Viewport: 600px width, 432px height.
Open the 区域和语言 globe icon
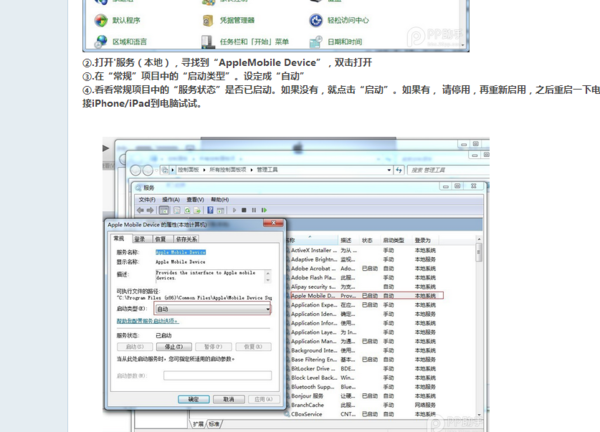(101, 41)
